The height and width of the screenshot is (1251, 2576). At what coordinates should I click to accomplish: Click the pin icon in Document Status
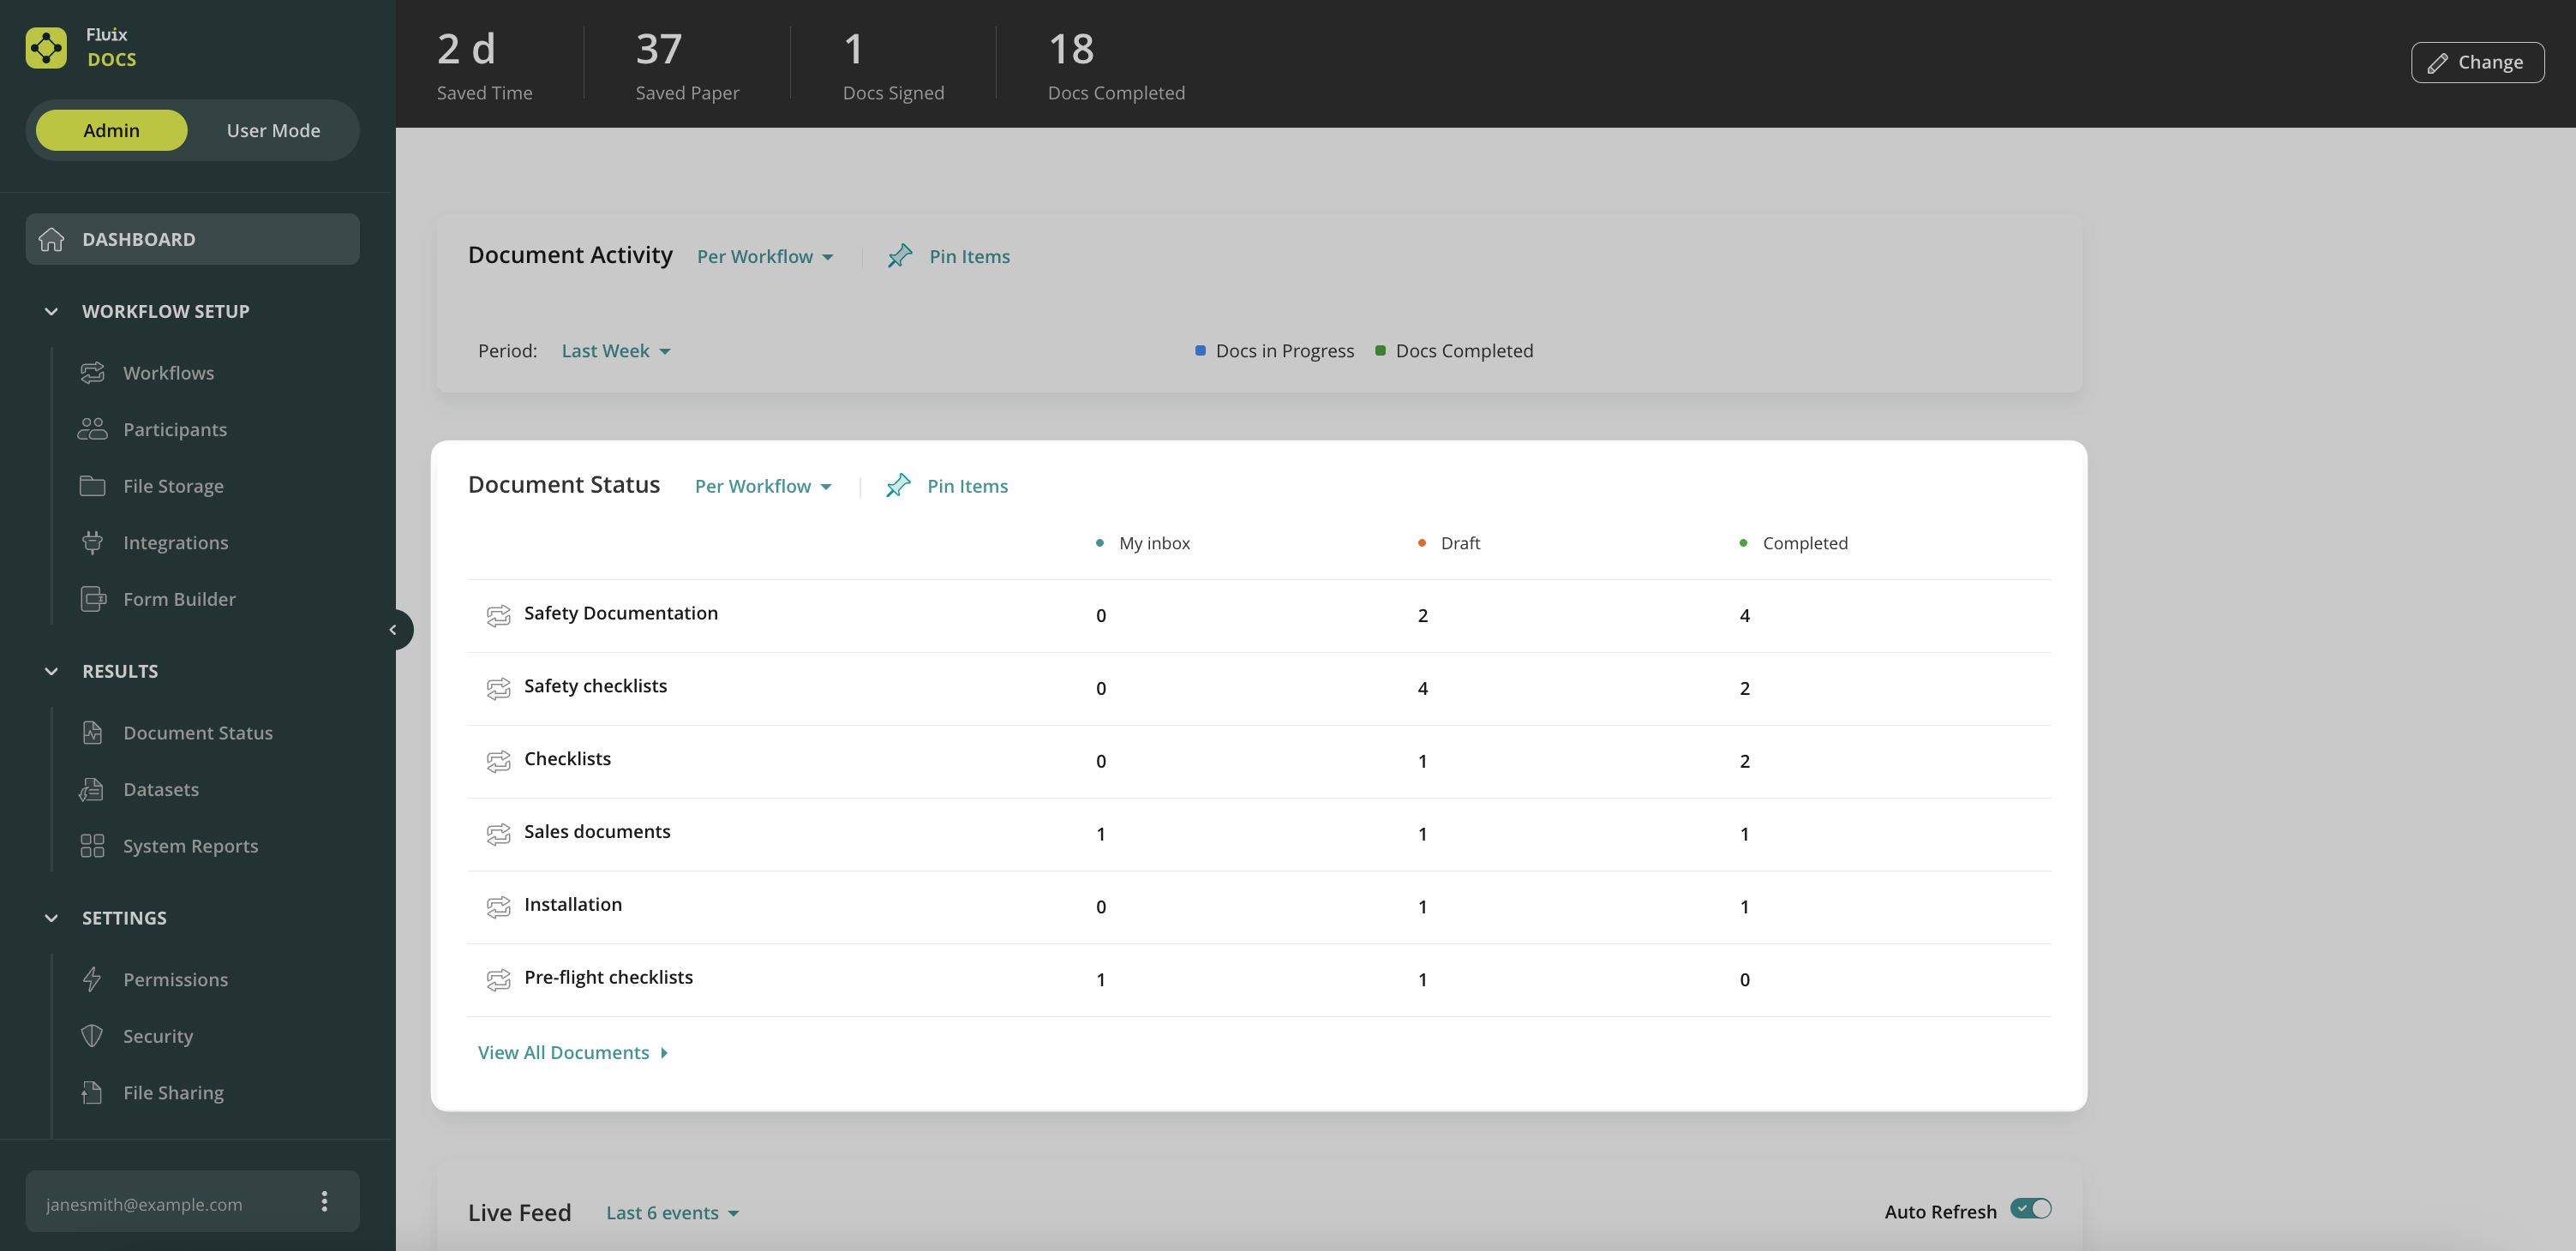[x=897, y=486]
